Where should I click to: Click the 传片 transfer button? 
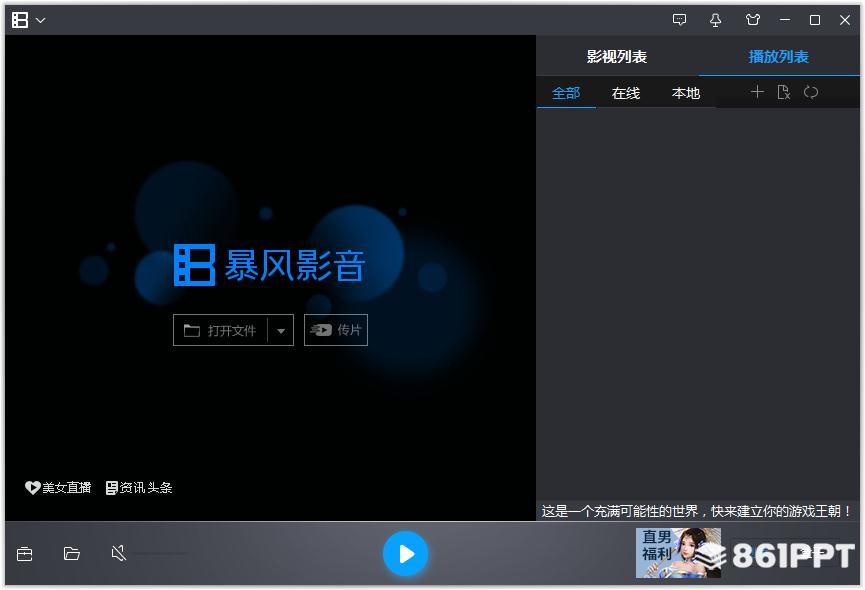coord(336,330)
